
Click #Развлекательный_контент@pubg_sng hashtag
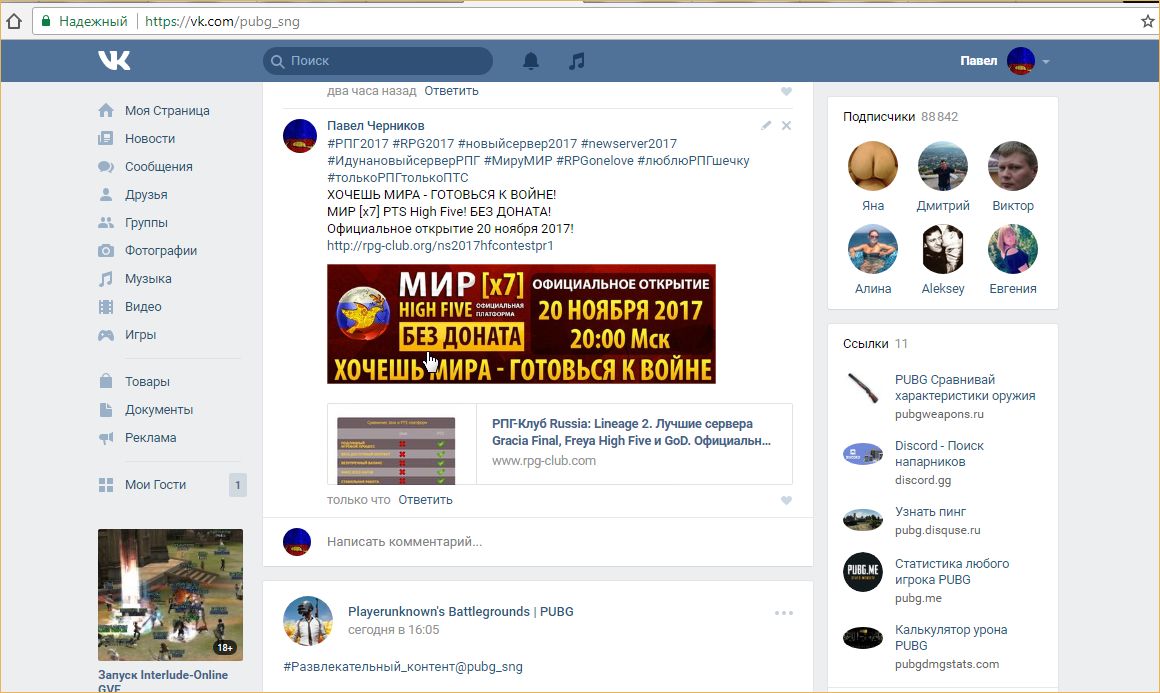(402, 666)
